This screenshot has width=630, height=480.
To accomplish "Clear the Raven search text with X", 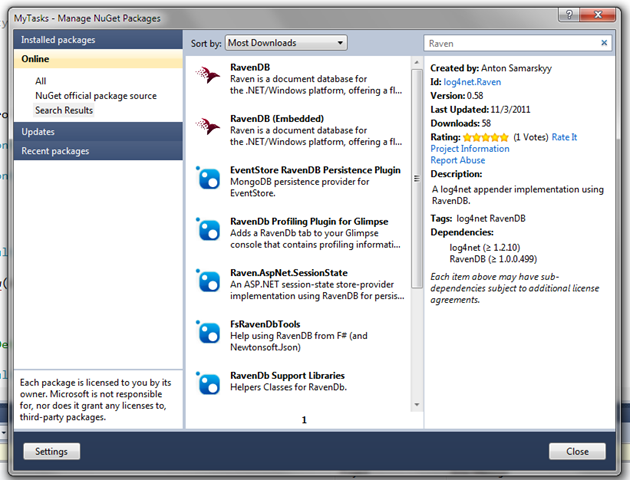I will click(604, 43).
